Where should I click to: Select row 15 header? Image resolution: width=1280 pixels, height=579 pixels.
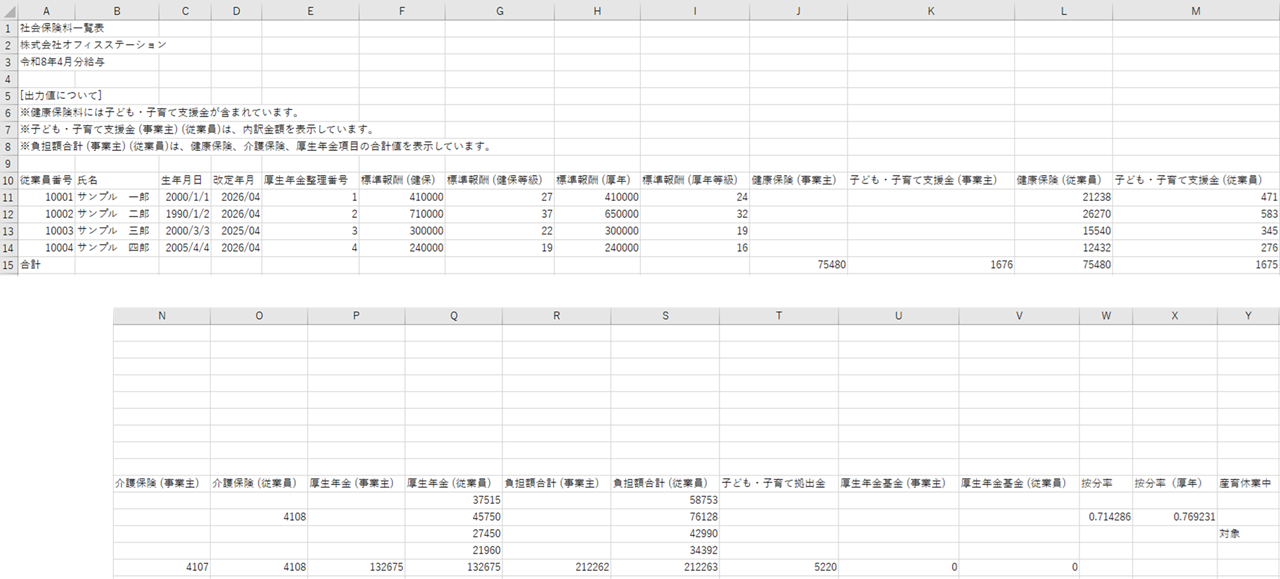pyautogui.click(x=8, y=265)
